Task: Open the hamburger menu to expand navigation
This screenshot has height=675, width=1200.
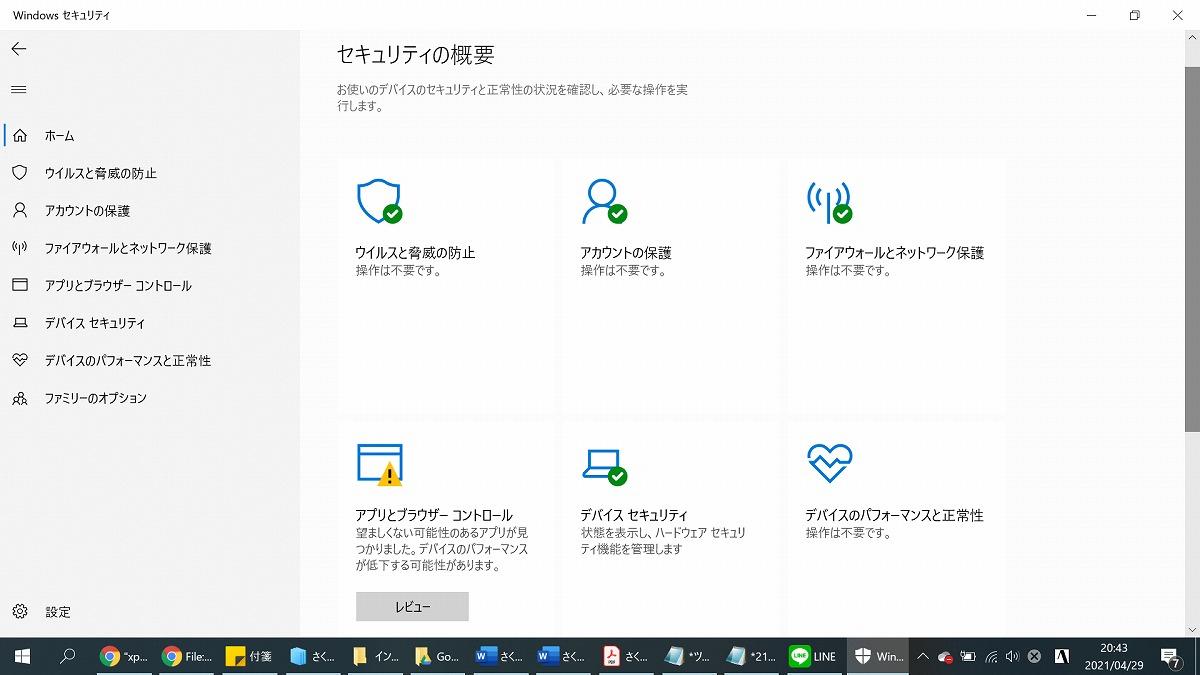Action: pos(18,89)
